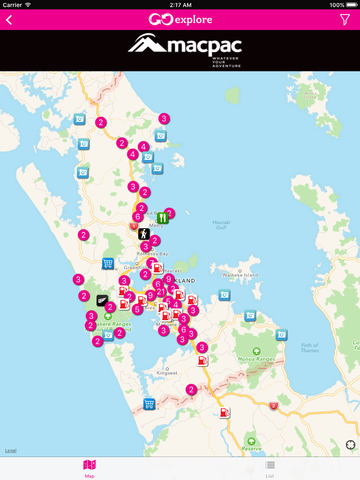The height and width of the screenshot is (480, 360).
Task: Switch to the Map tab
Action: coord(89,468)
